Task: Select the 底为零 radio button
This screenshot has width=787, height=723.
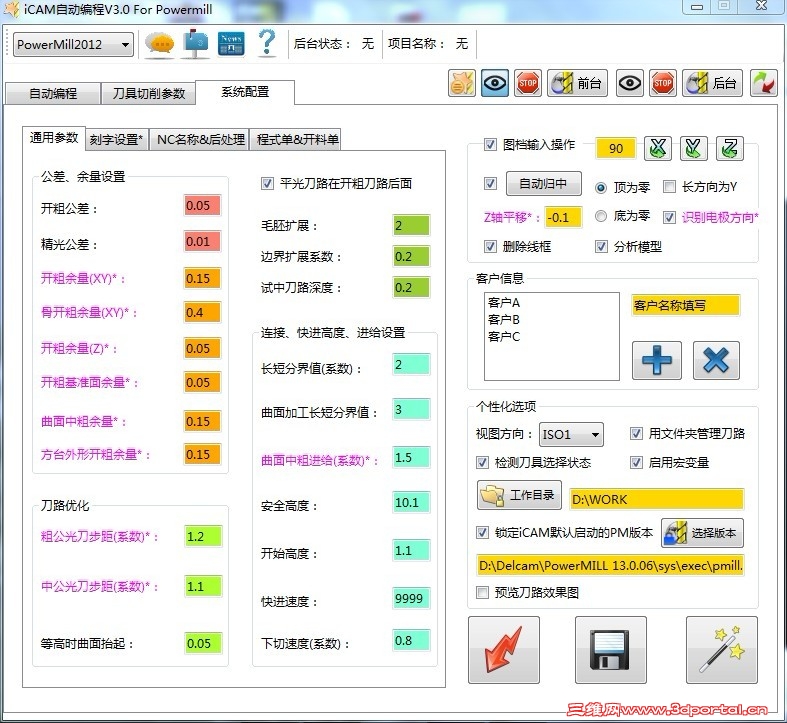Action: coord(600,216)
